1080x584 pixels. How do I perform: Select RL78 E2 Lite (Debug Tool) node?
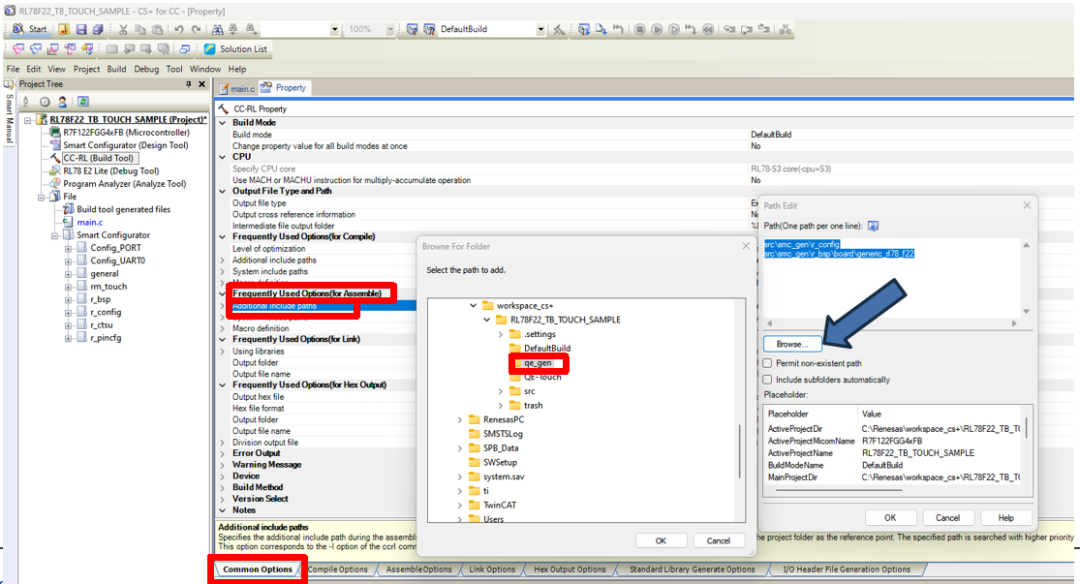click(x=111, y=171)
